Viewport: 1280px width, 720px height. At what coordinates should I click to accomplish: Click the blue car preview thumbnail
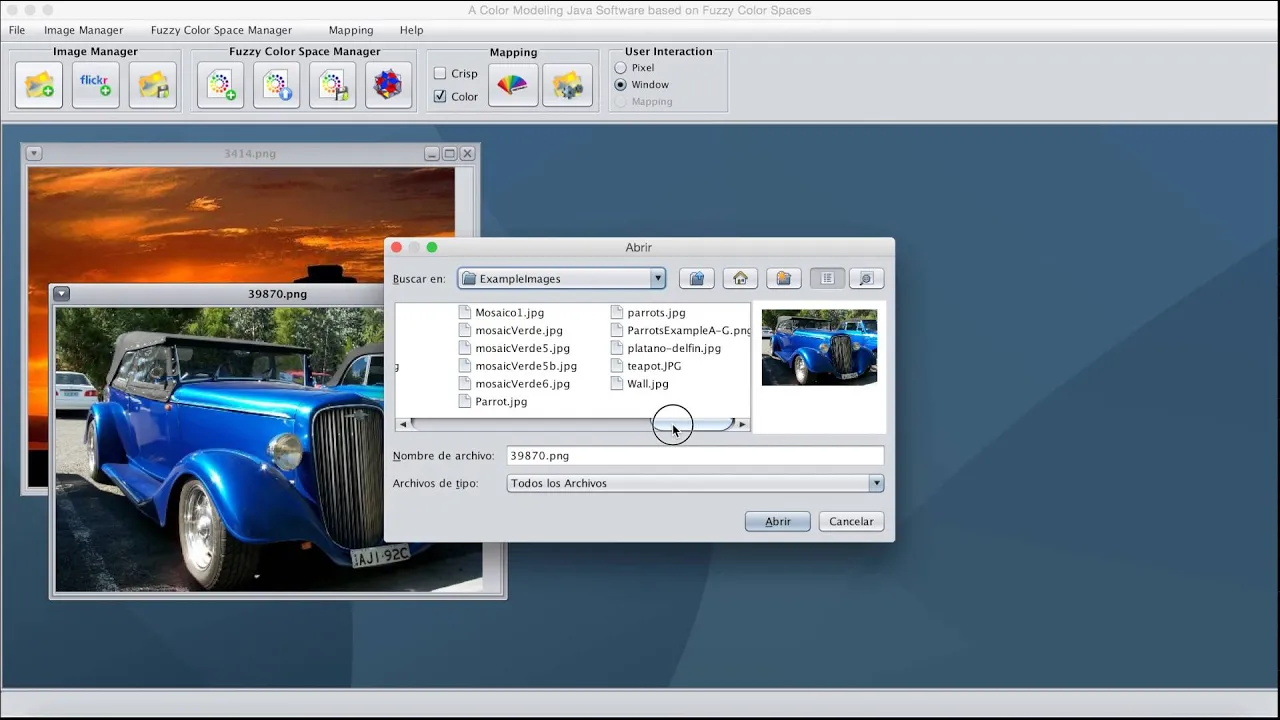(x=819, y=348)
